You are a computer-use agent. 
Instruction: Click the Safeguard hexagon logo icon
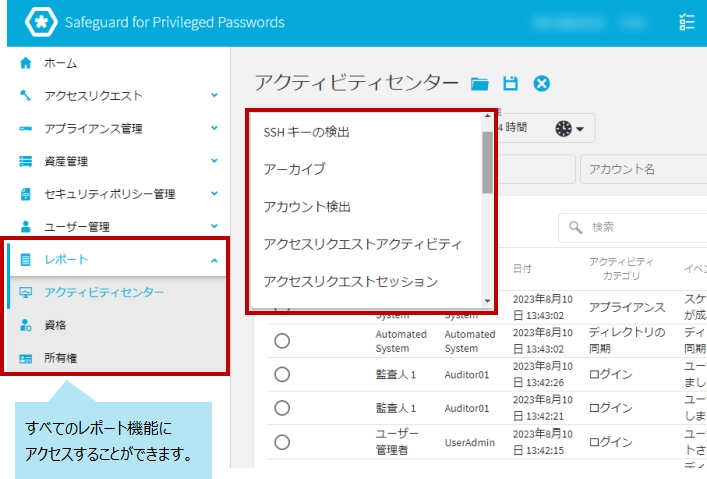41,22
